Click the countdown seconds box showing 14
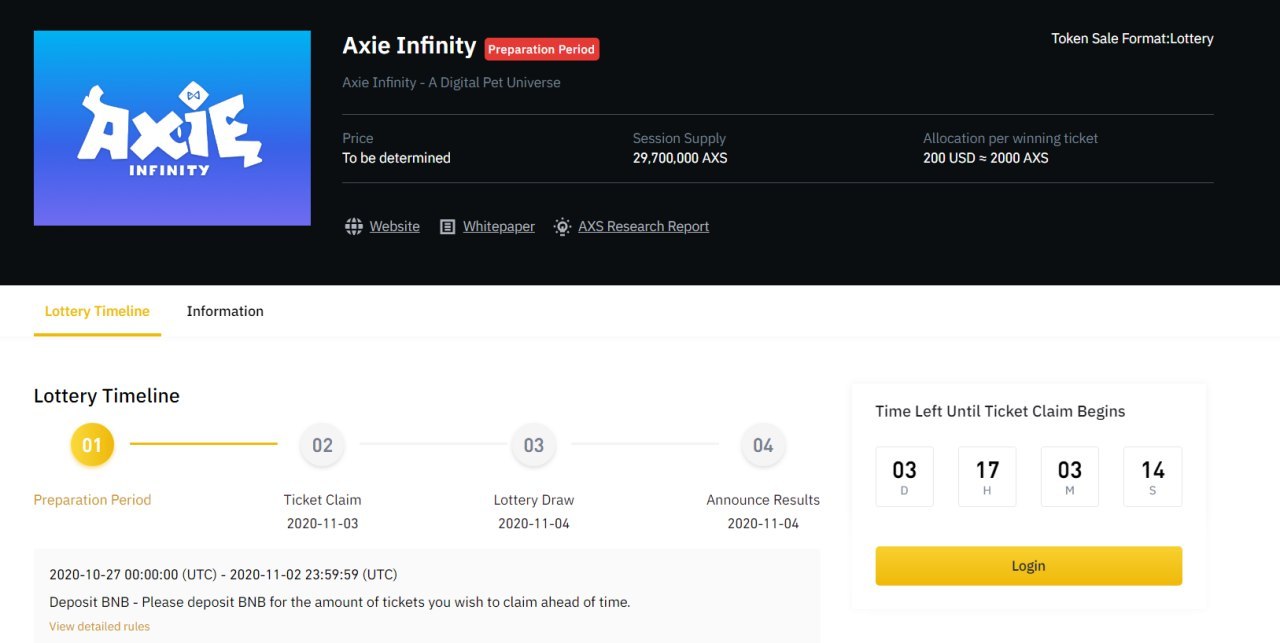 tap(1153, 476)
